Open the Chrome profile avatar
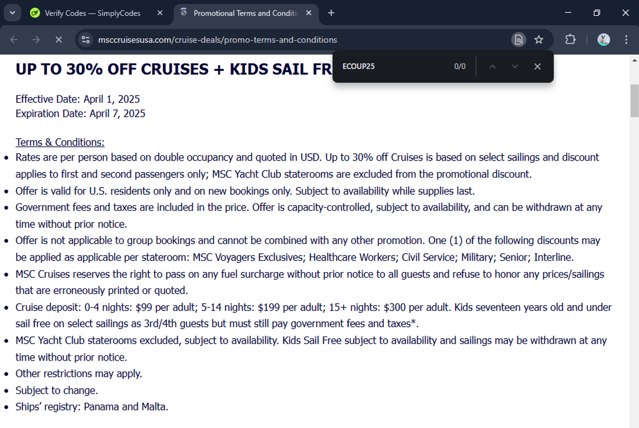 tap(603, 40)
